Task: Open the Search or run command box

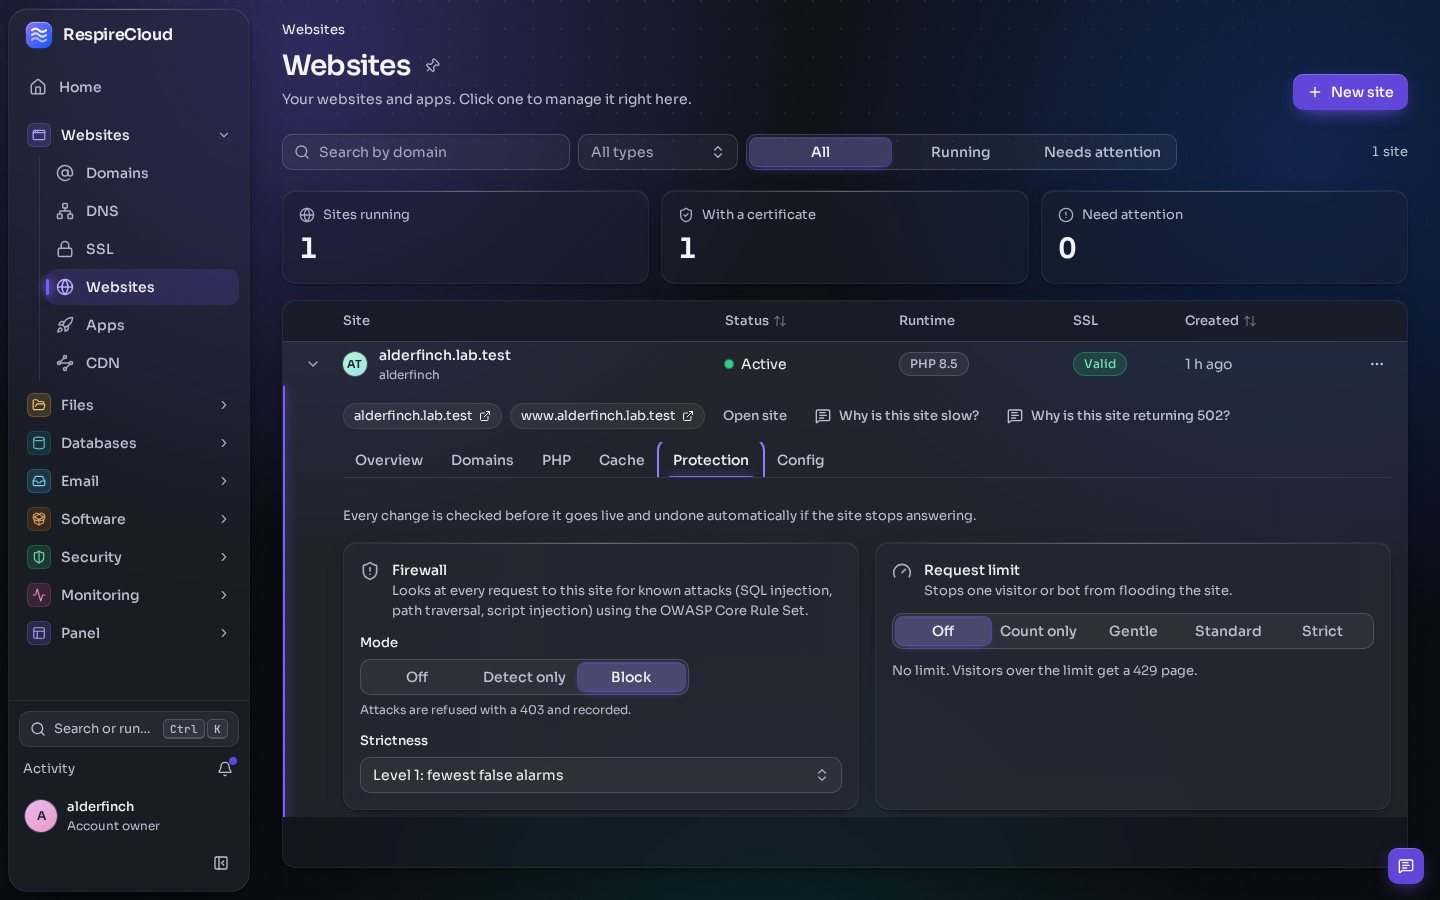Action: (x=129, y=729)
